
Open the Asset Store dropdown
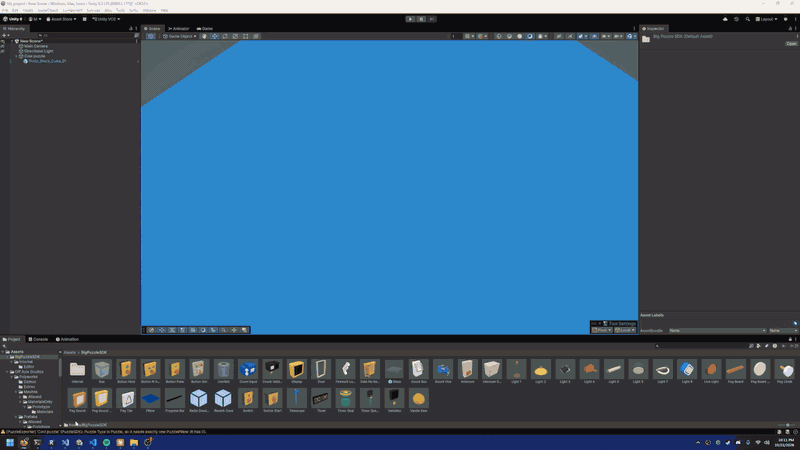coord(61,19)
